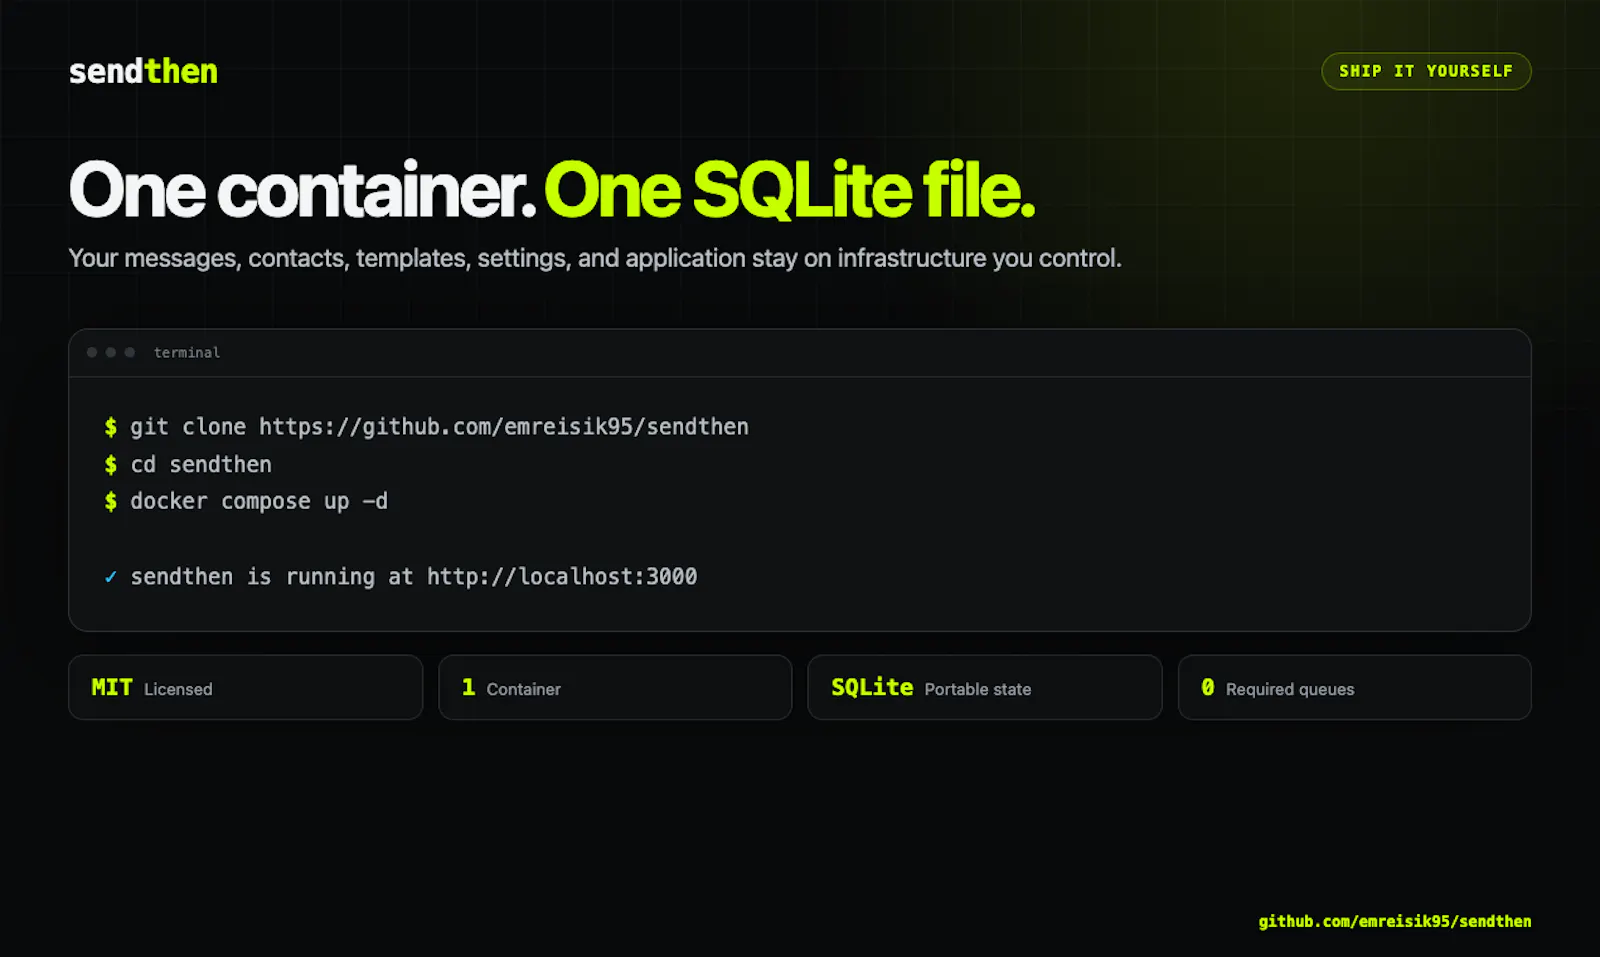Click the SHIP IT YOURSELF badge
The width and height of the screenshot is (1600, 957).
pos(1426,71)
